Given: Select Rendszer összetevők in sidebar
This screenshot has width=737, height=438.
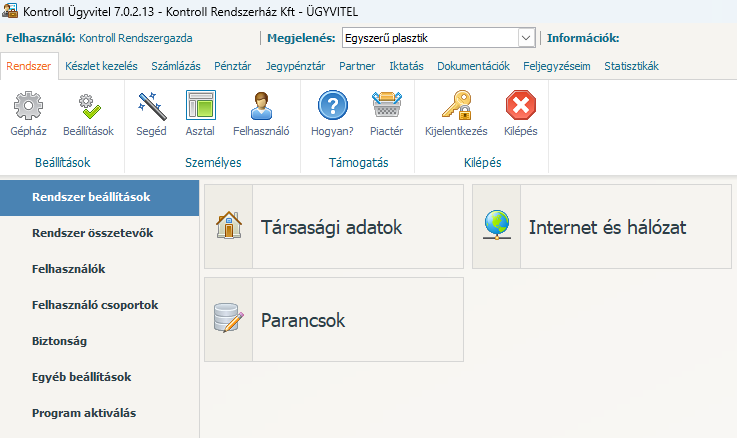Looking at the screenshot, I should click(92, 233).
